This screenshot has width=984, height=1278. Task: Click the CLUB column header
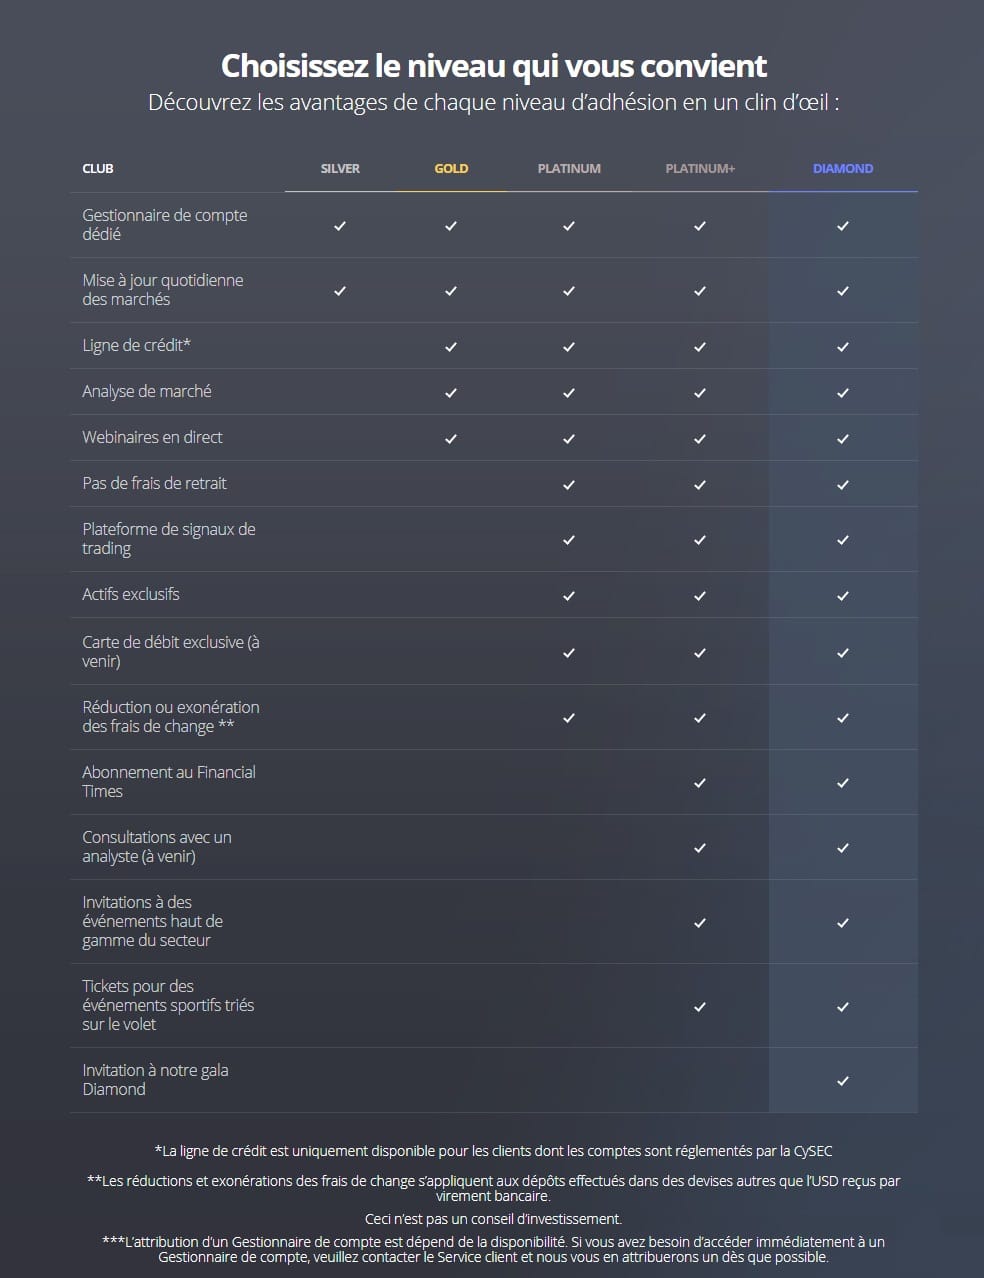[x=98, y=168]
